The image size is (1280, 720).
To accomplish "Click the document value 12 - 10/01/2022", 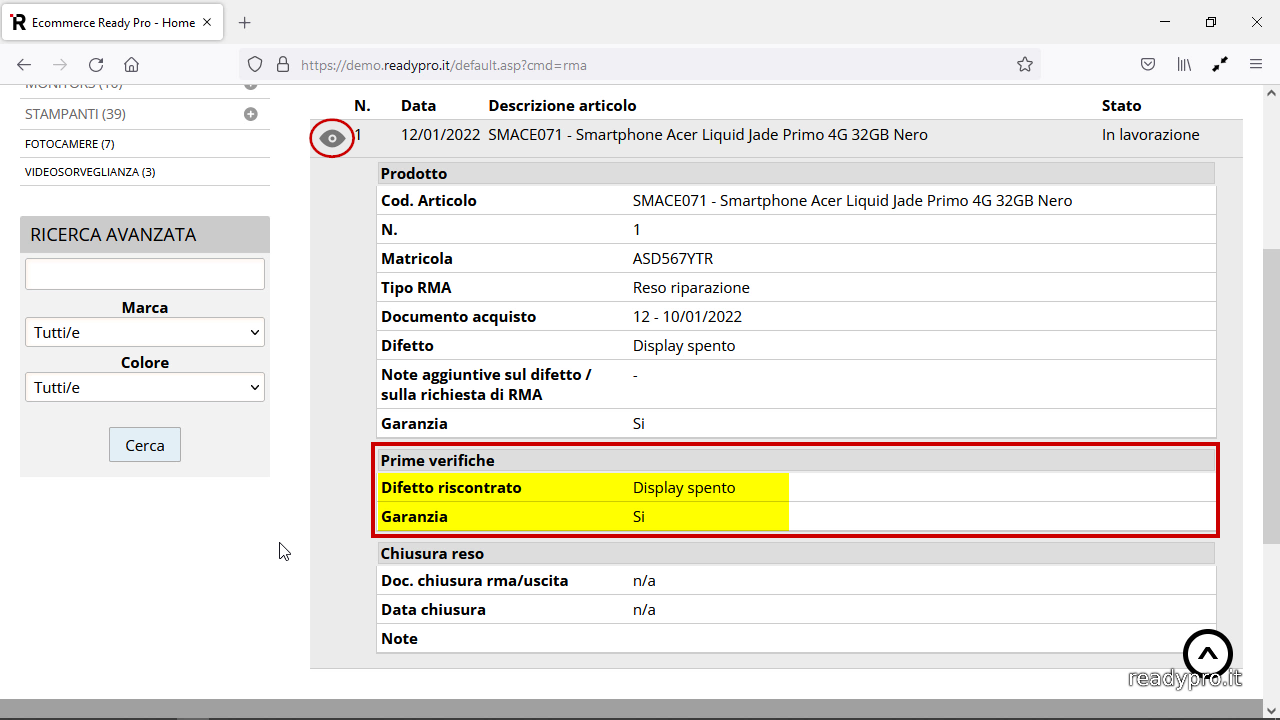I will click(687, 316).
